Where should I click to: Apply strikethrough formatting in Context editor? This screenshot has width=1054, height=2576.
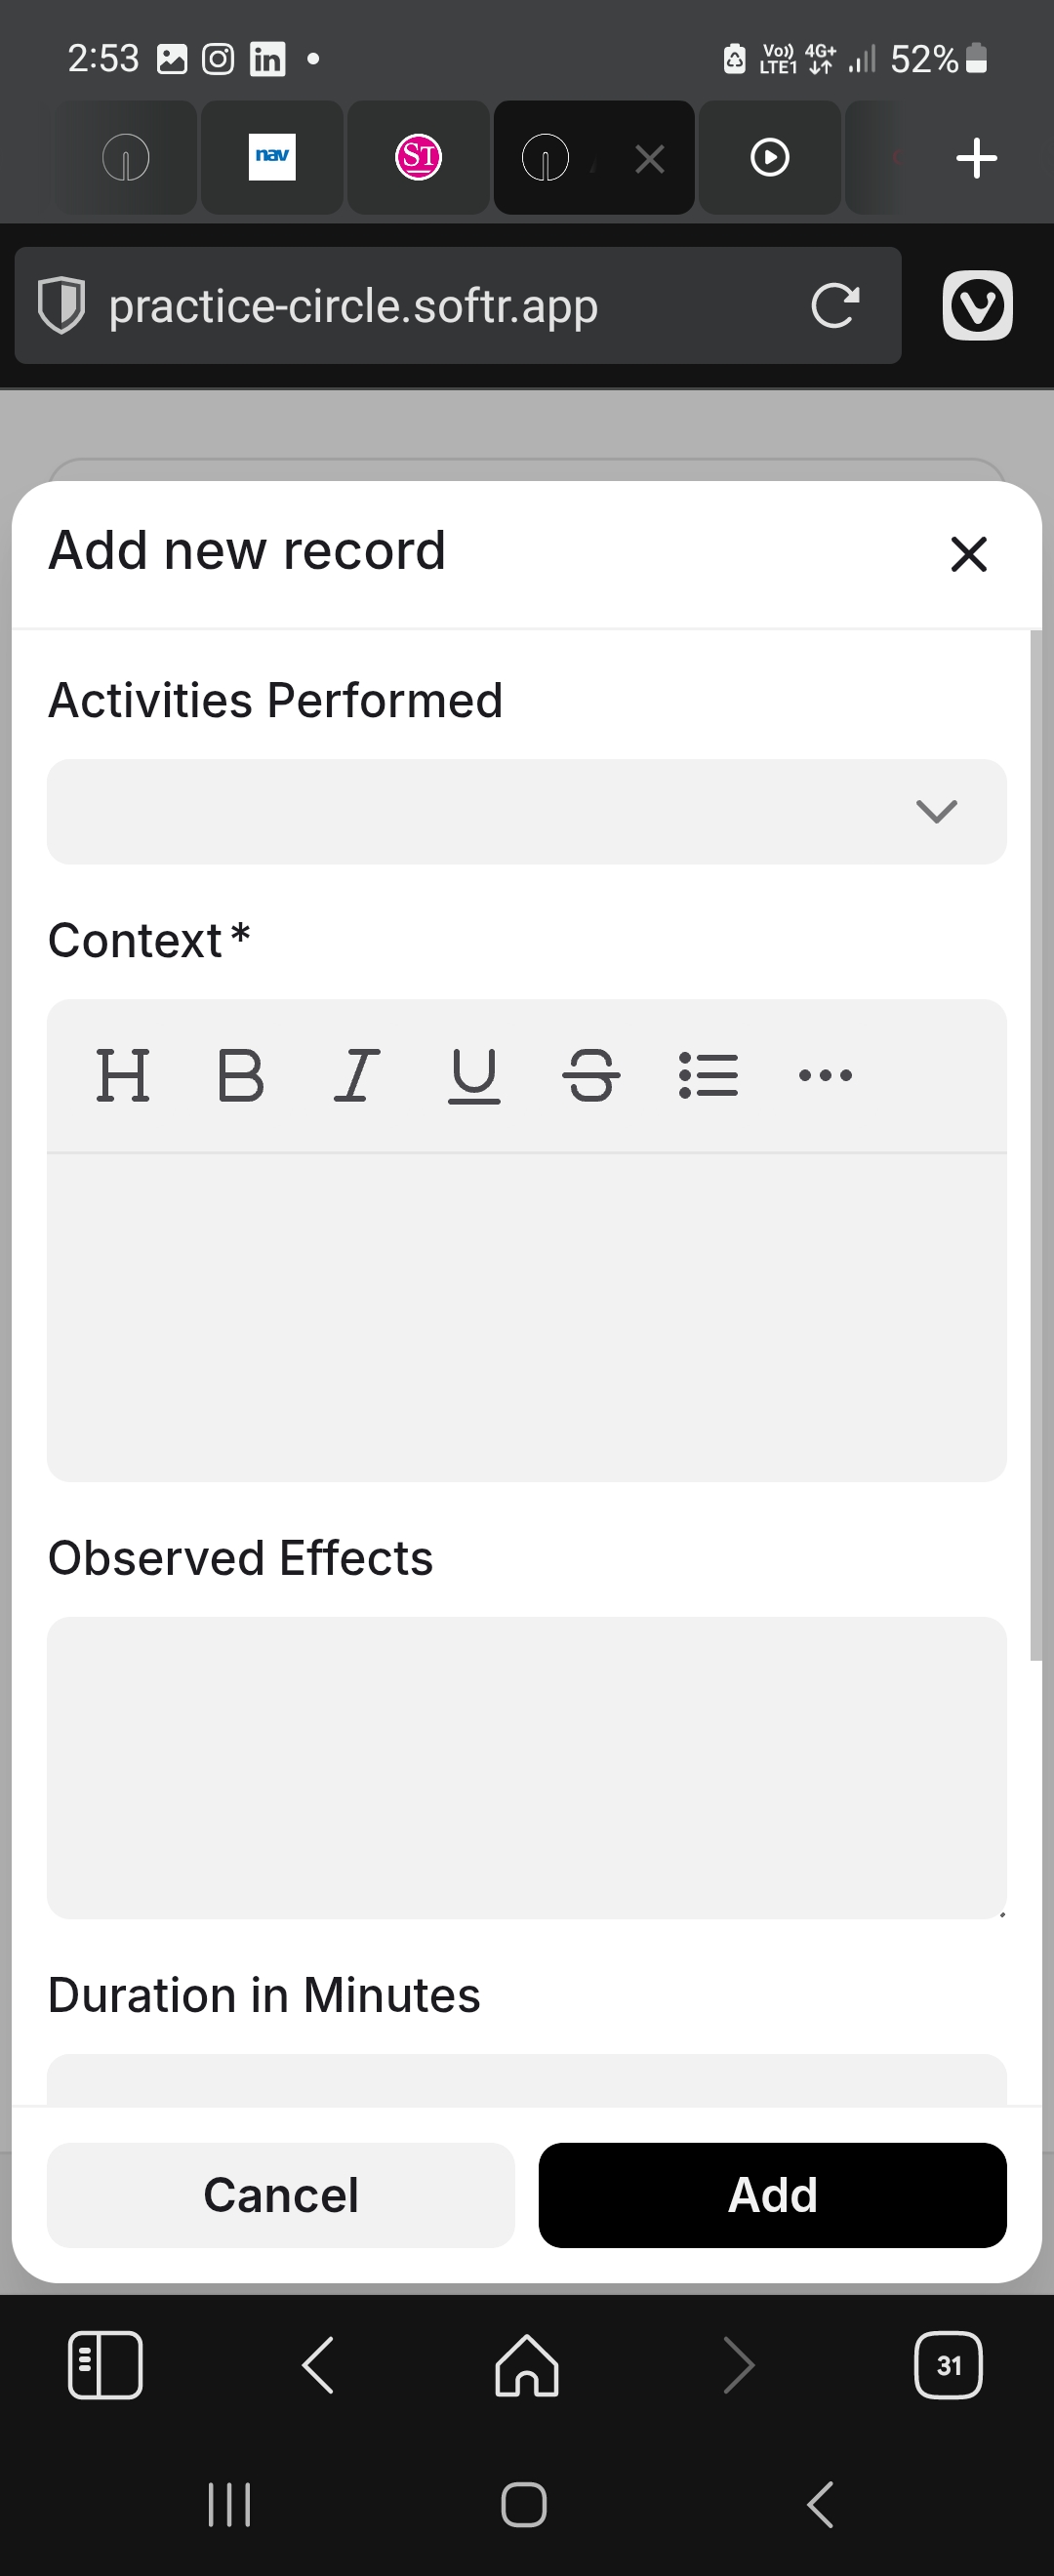(x=591, y=1076)
